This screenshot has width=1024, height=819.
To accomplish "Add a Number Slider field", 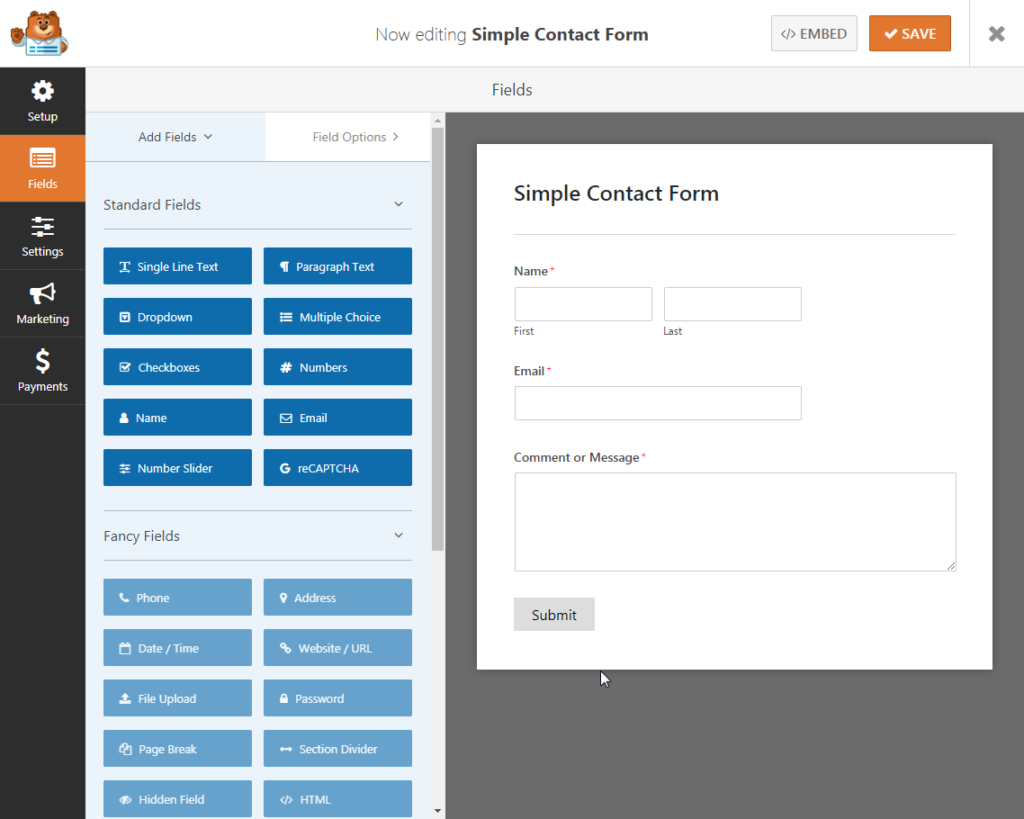I will click(177, 467).
